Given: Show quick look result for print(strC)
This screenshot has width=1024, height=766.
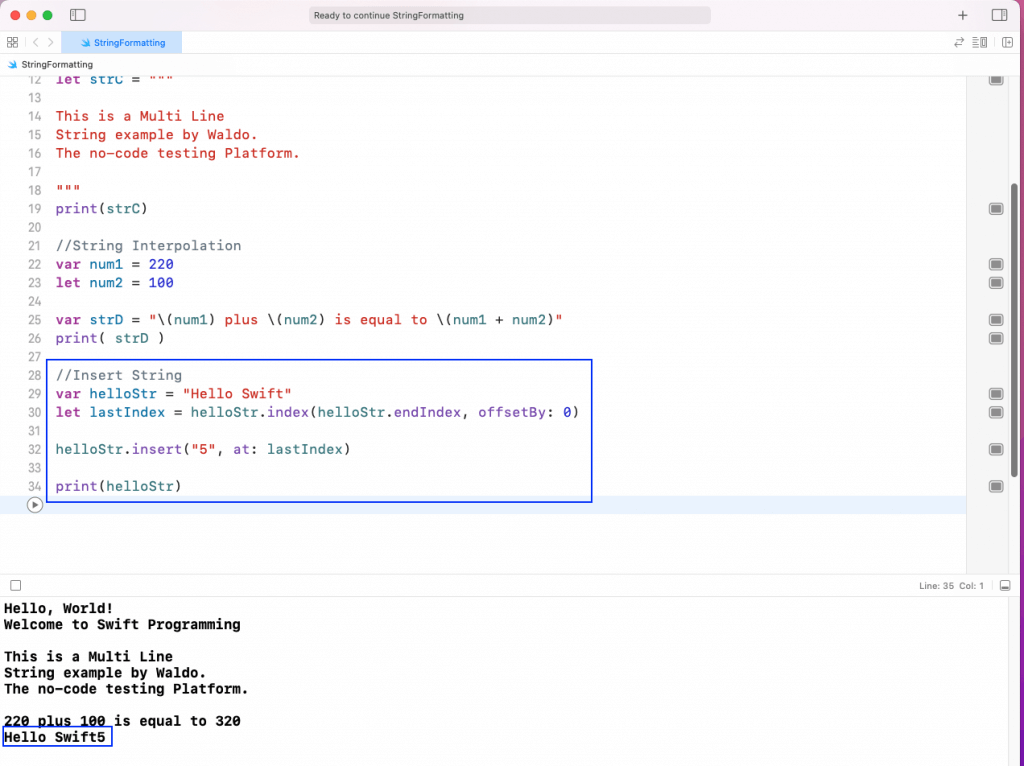Looking at the screenshot, I should coord(996,208).
